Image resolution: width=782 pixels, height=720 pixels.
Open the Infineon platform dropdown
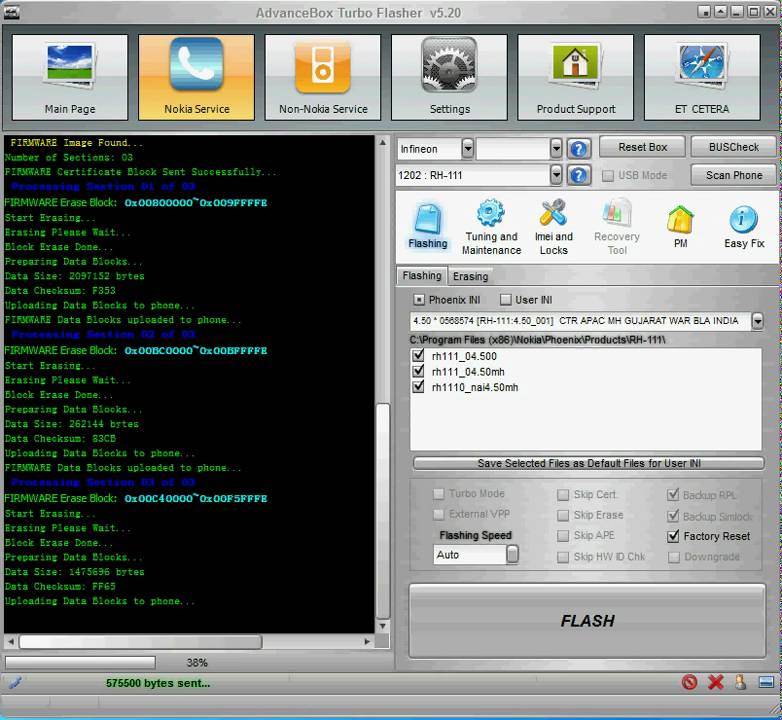467,149
